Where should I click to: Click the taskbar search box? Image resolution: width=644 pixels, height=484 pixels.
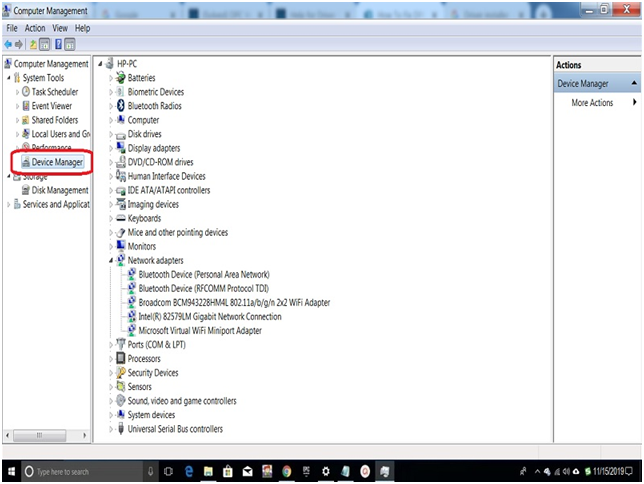(82, 471)
